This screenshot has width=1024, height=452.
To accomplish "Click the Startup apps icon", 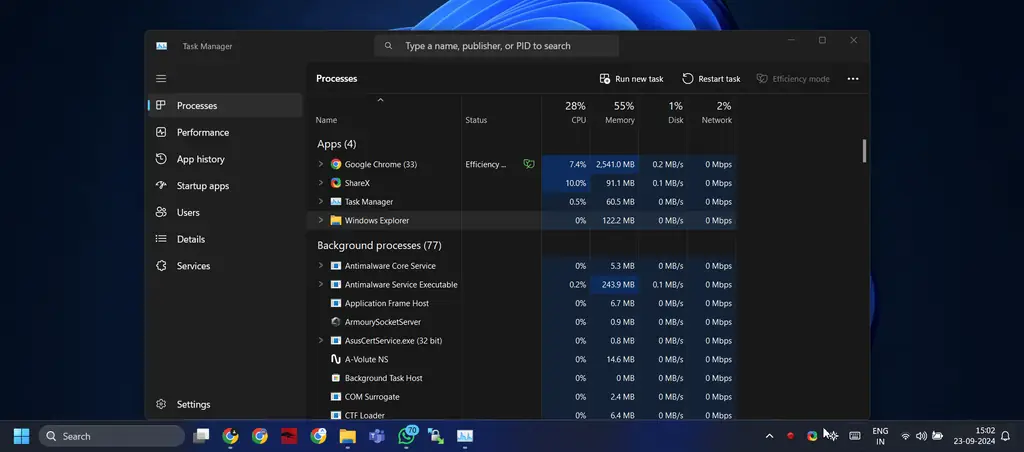I will point(161,186).
